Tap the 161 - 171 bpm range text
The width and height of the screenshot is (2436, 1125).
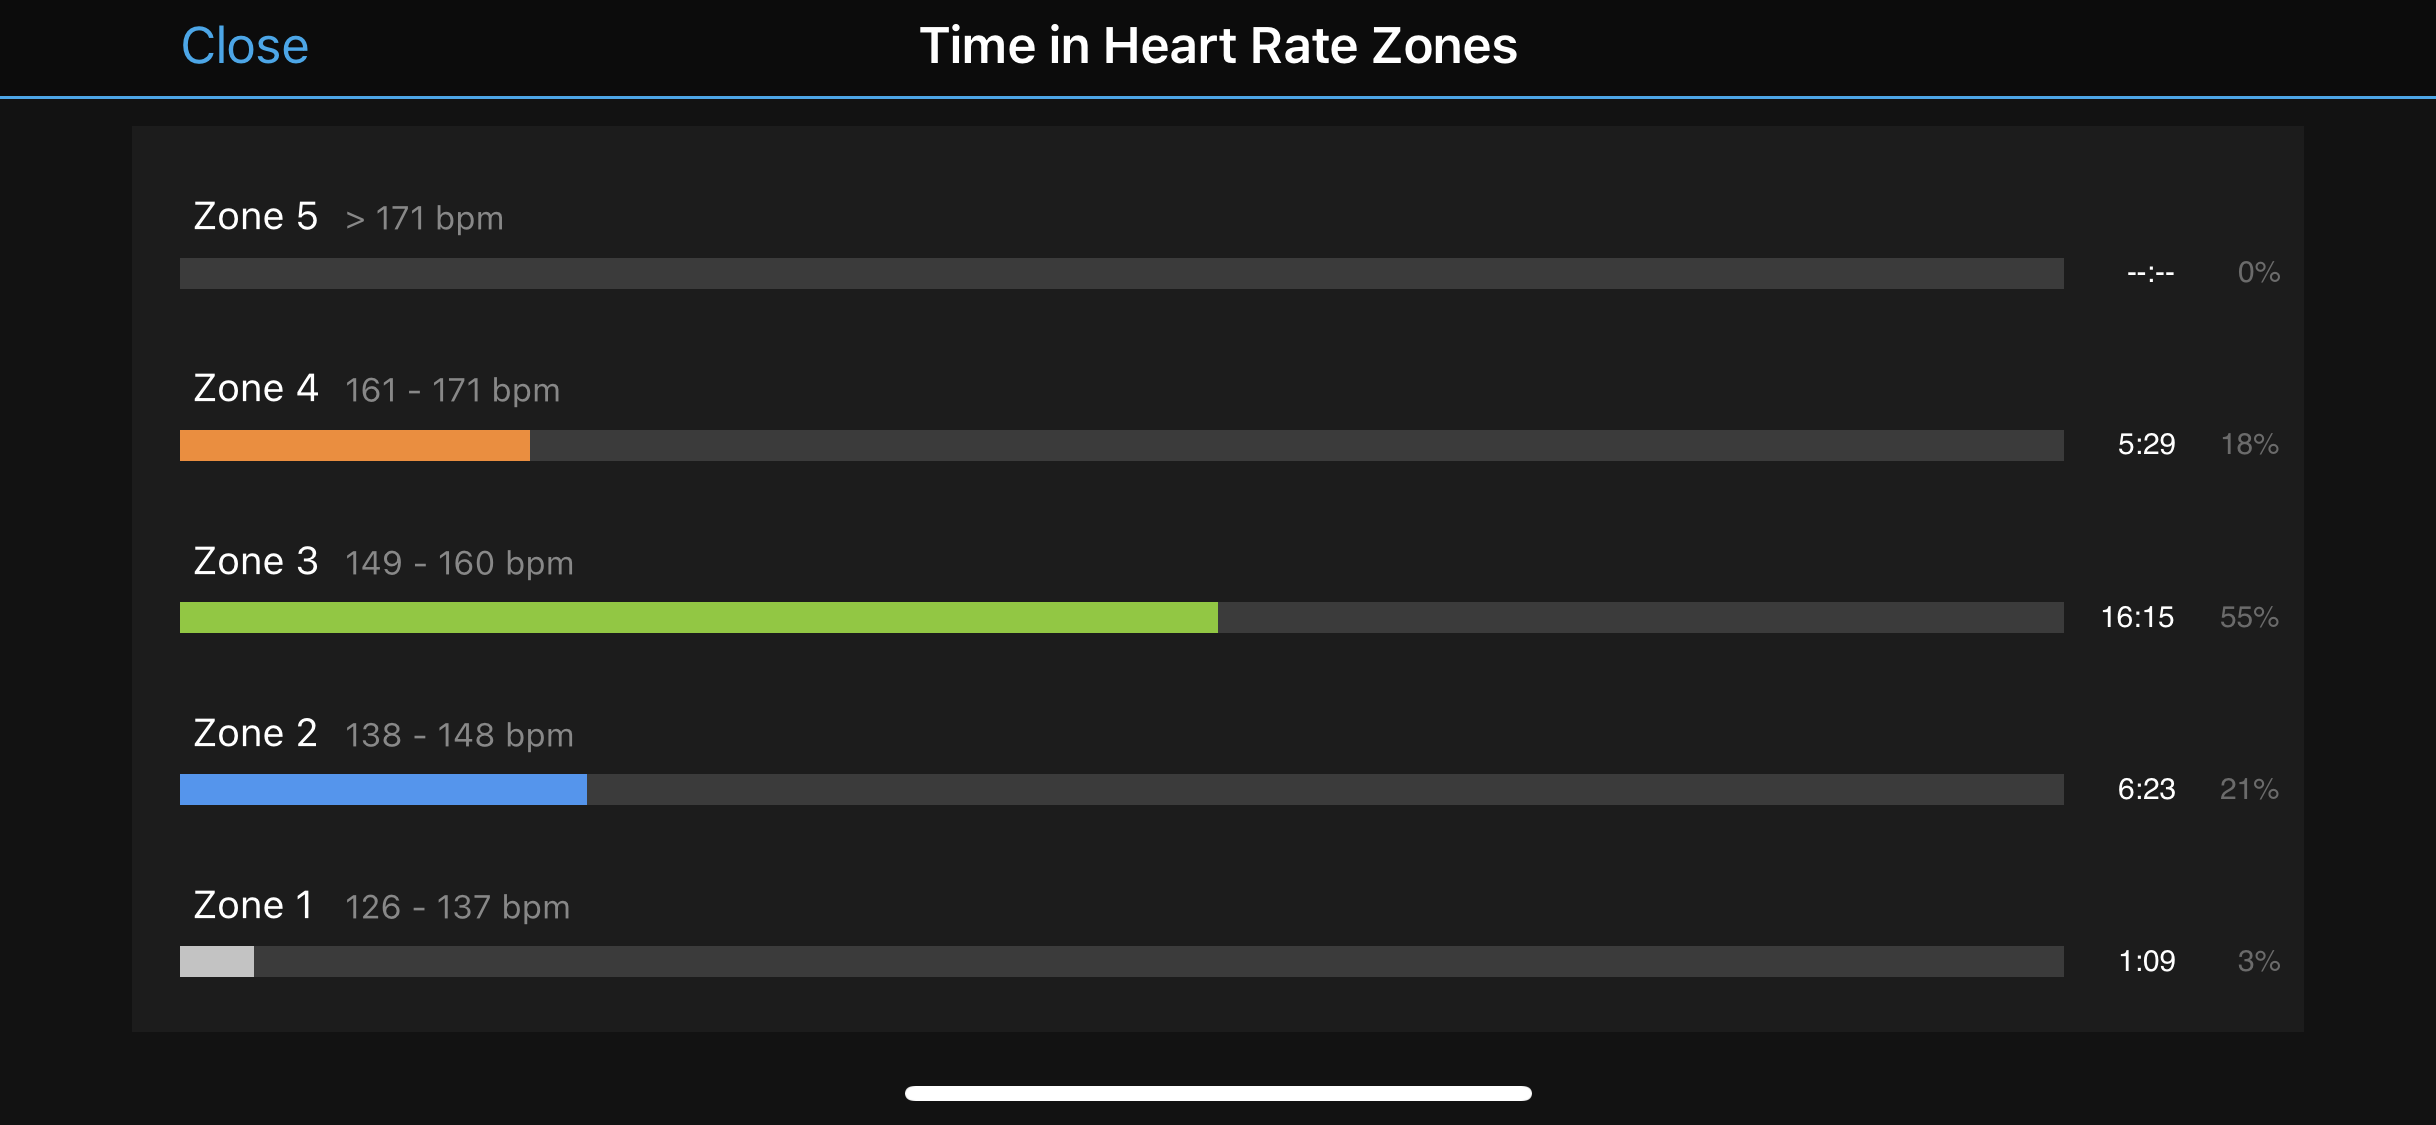(452, 390)
